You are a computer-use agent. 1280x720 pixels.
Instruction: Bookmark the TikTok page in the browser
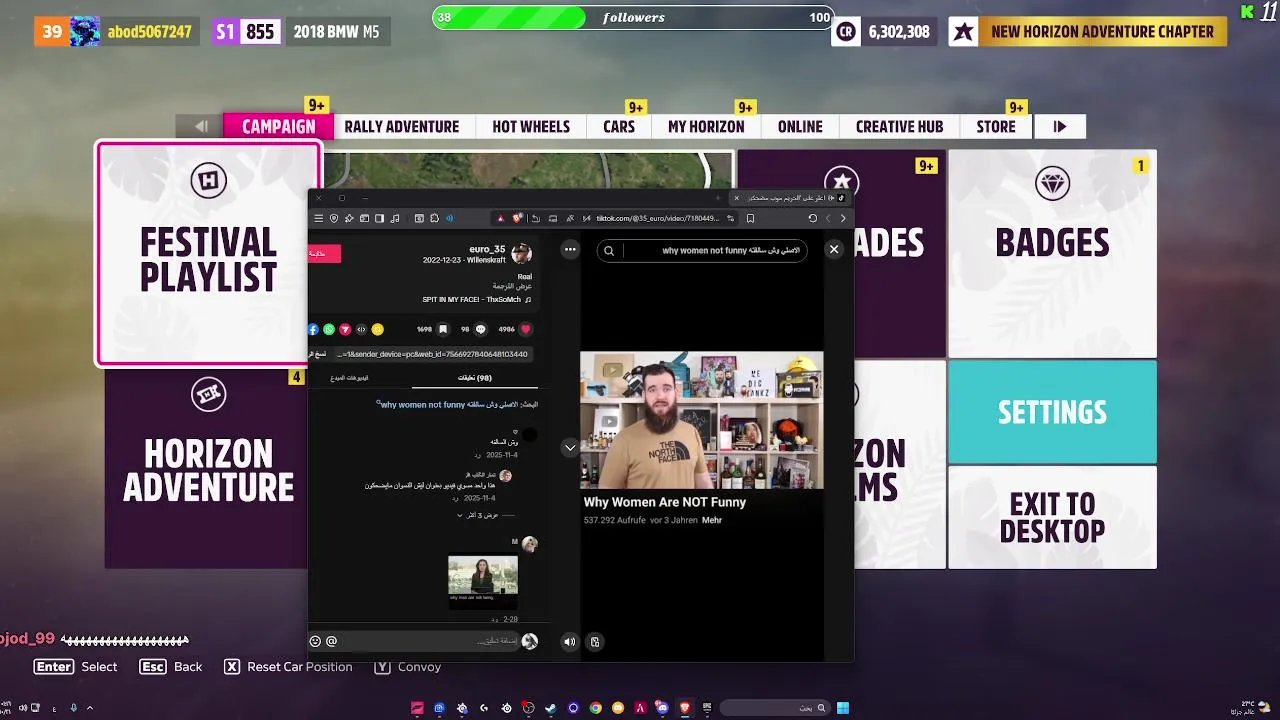coord(751,218)
